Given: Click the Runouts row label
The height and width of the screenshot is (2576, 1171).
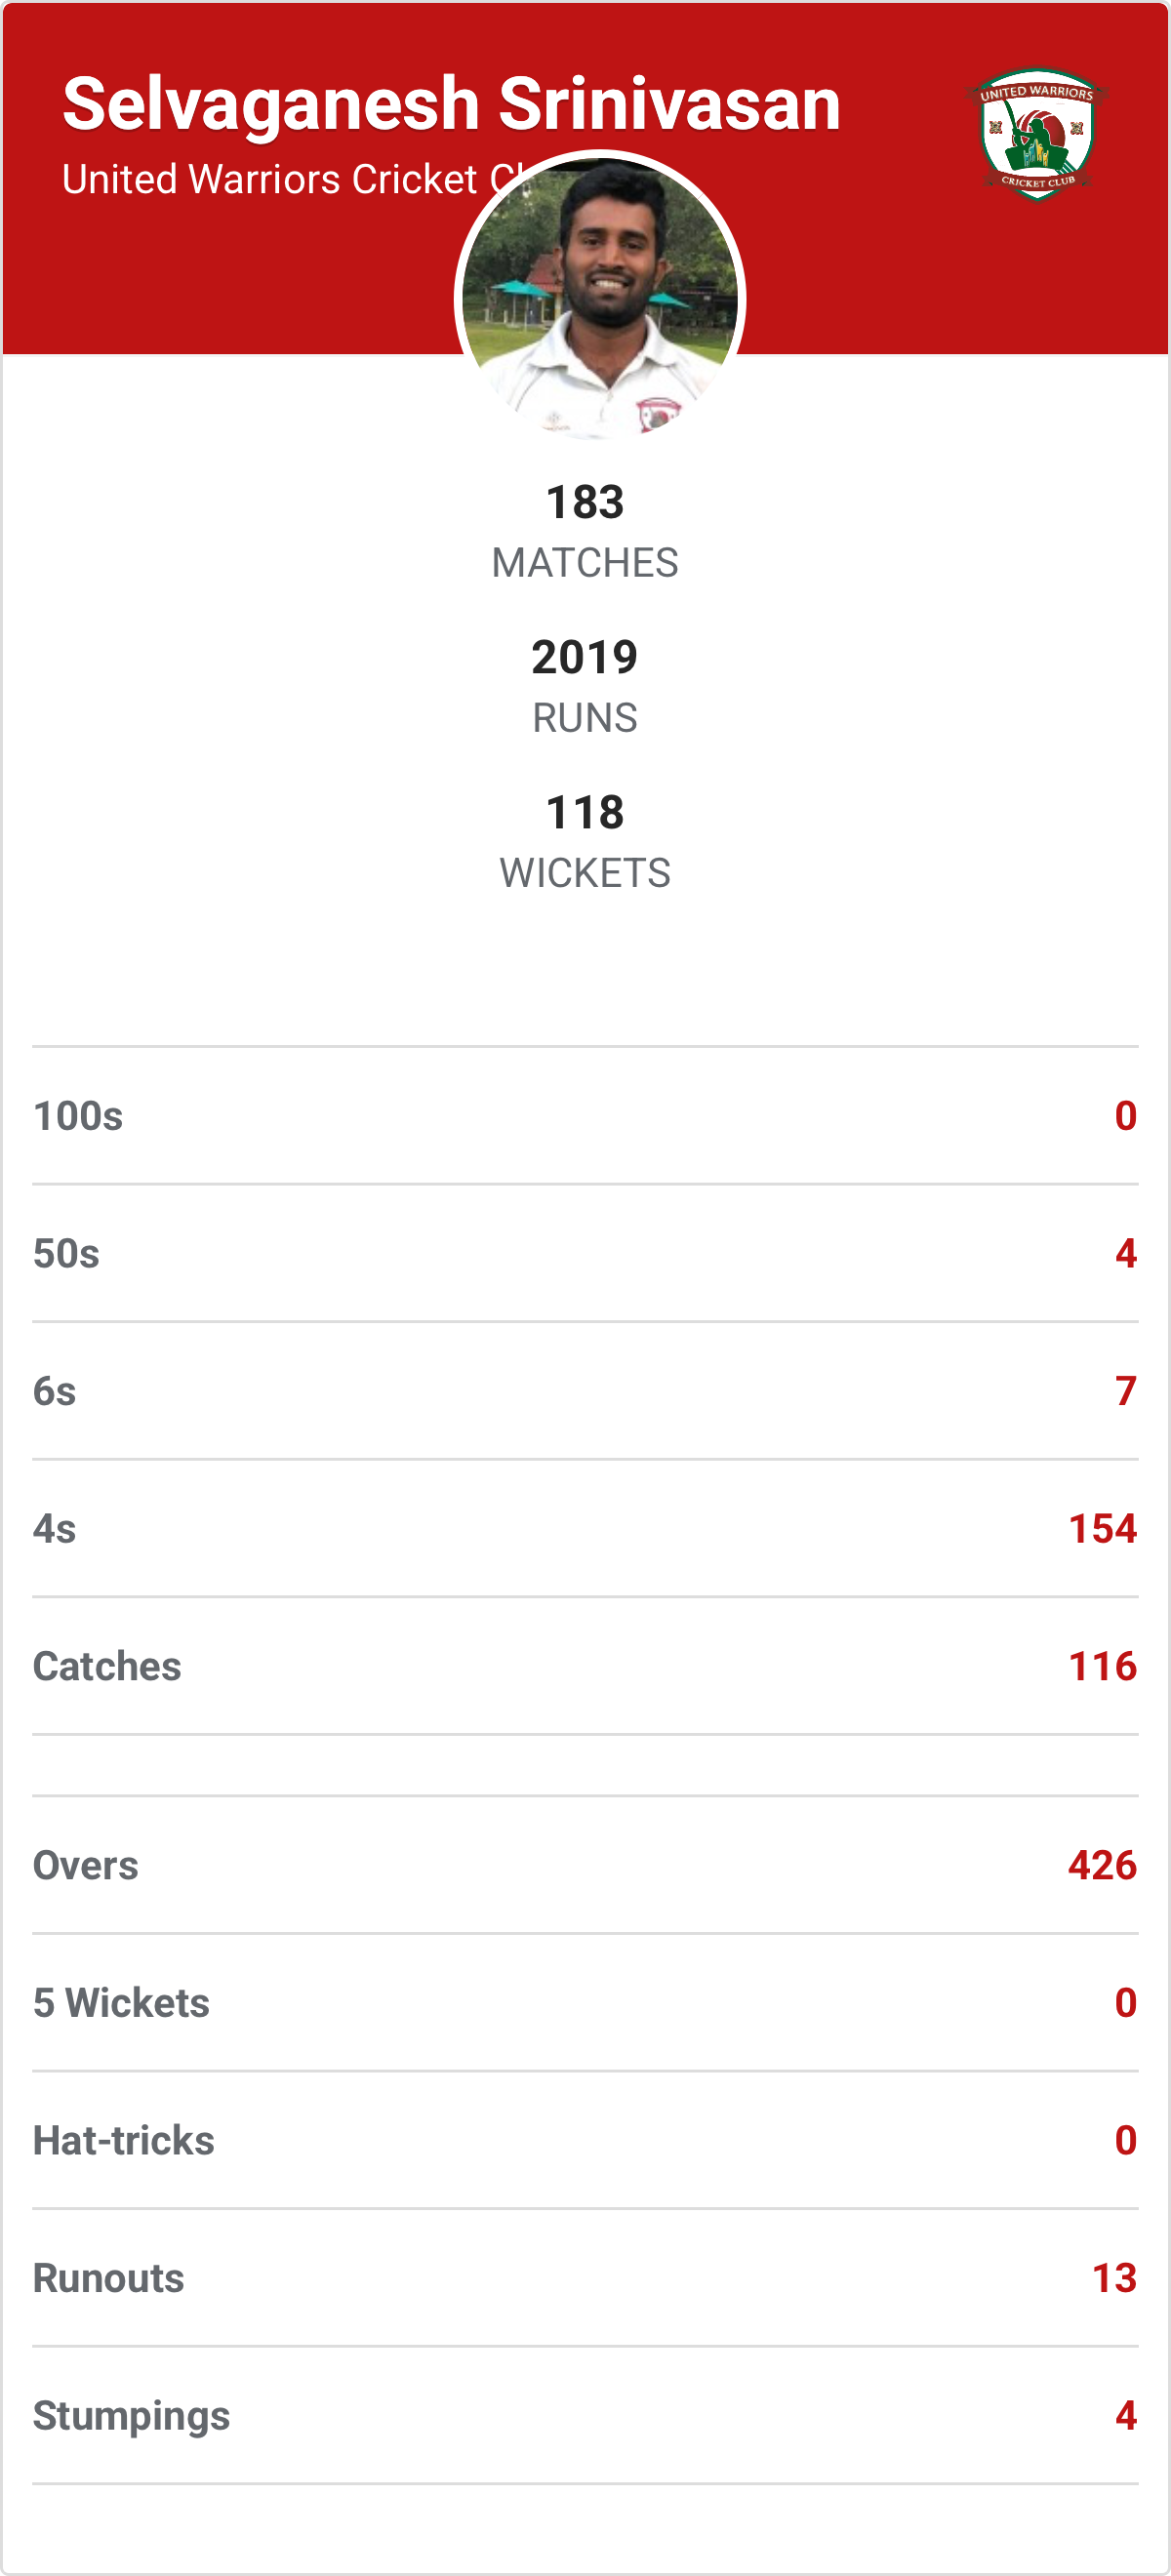Looking at the screenshot, I should coord(109,2278).
